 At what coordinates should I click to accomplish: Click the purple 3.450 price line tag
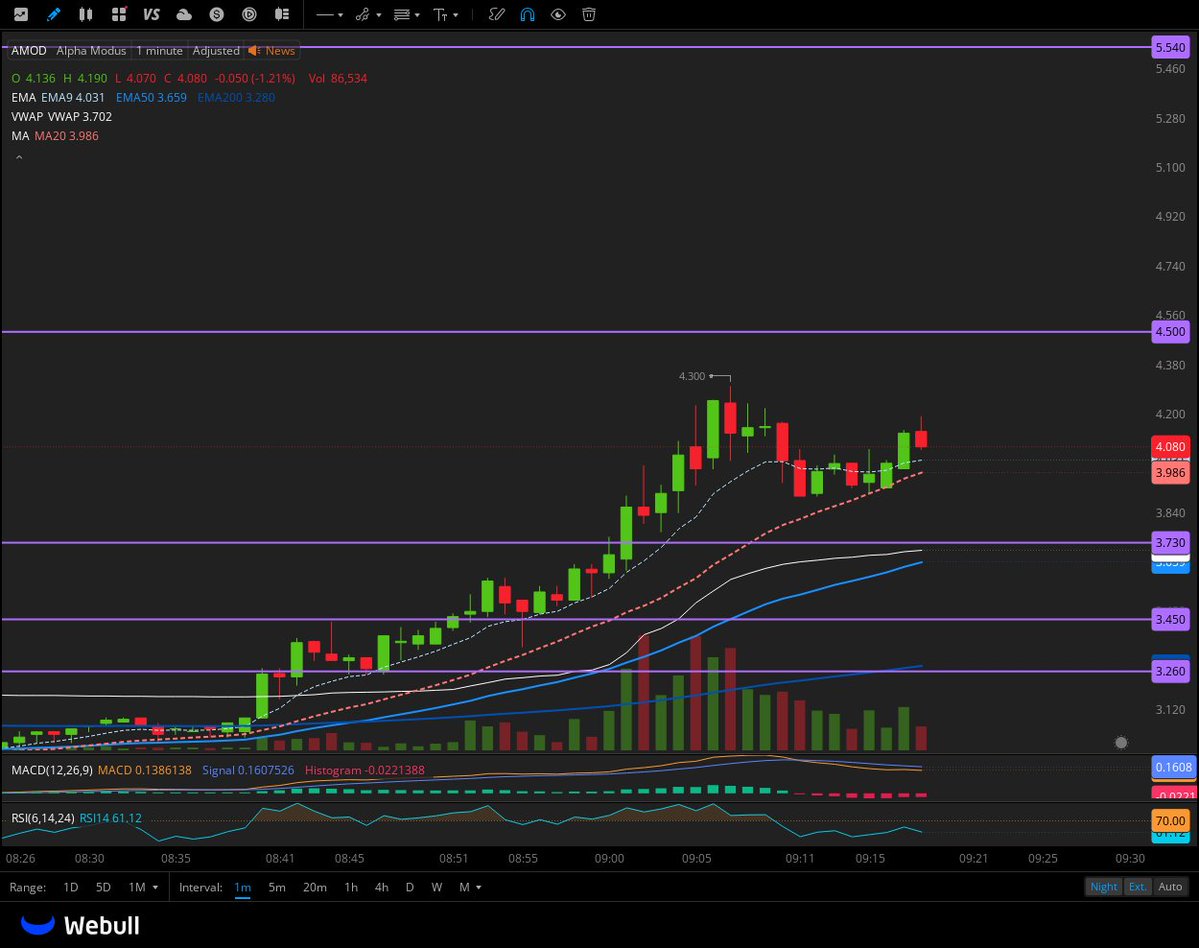click(1170, 619)
